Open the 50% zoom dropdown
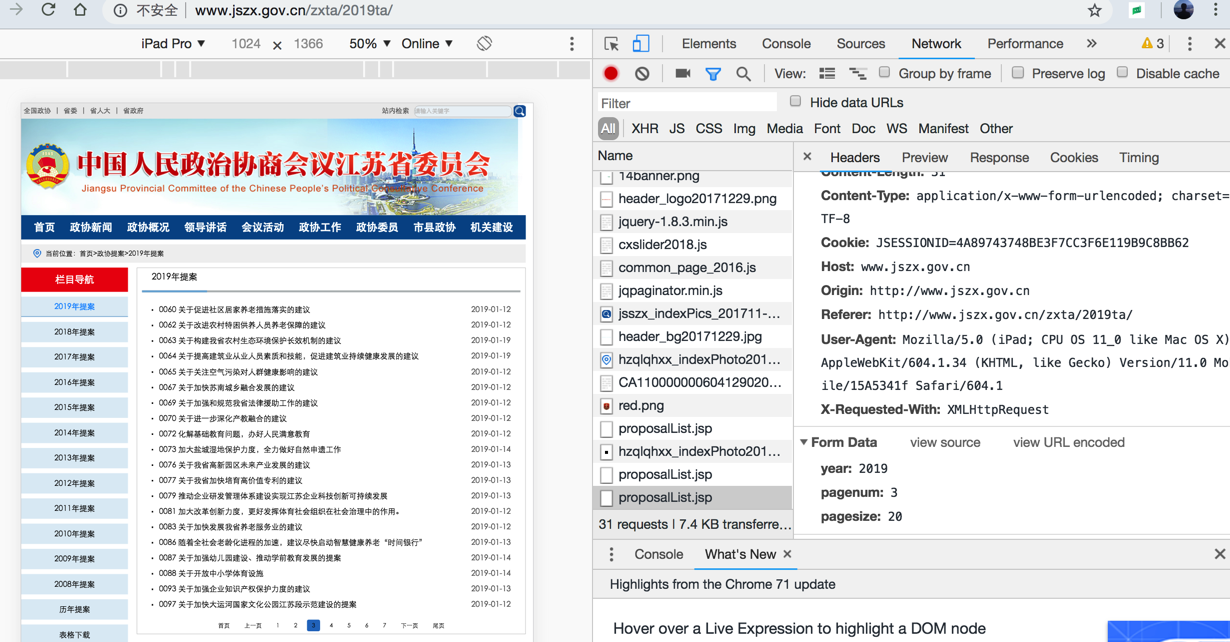This screenshot has width=1230, height=642. pyautogui.click(x=369, y=44)
